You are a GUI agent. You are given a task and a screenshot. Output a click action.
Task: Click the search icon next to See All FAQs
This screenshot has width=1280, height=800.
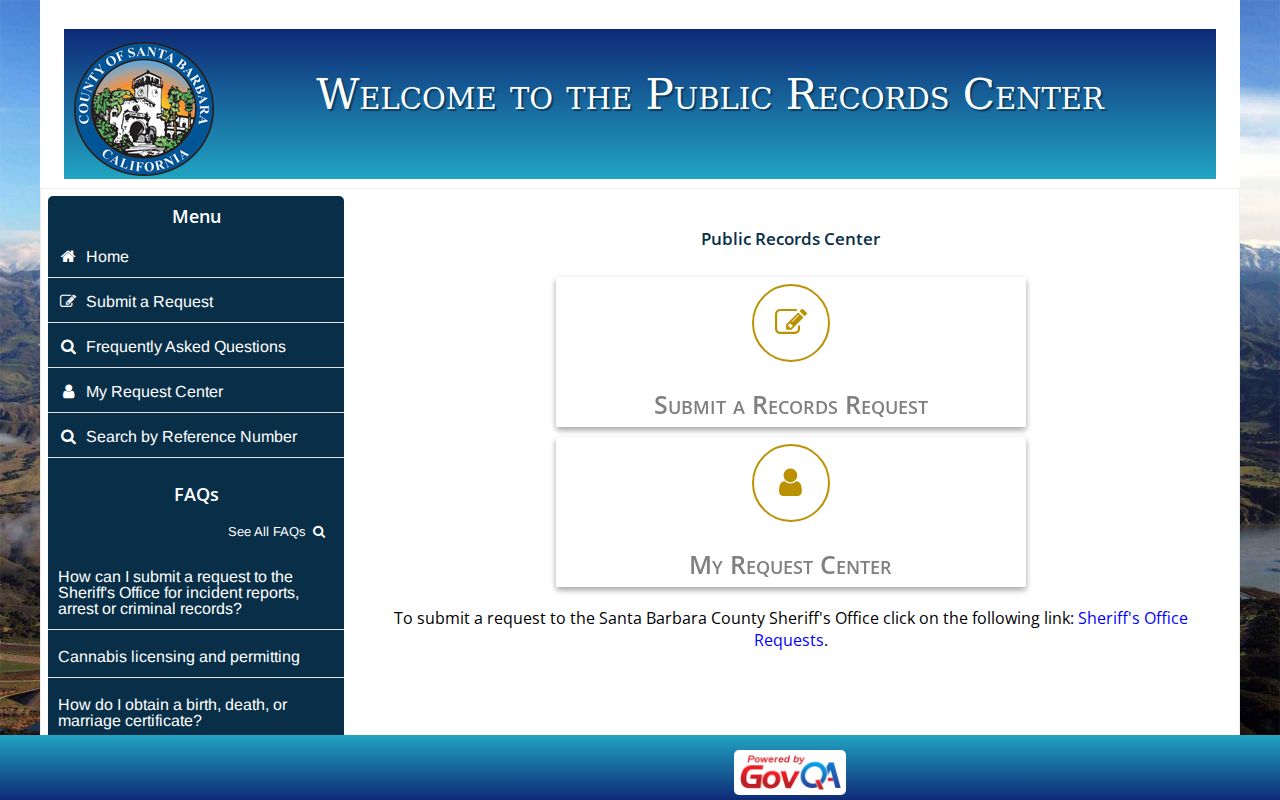click(319, 532)
